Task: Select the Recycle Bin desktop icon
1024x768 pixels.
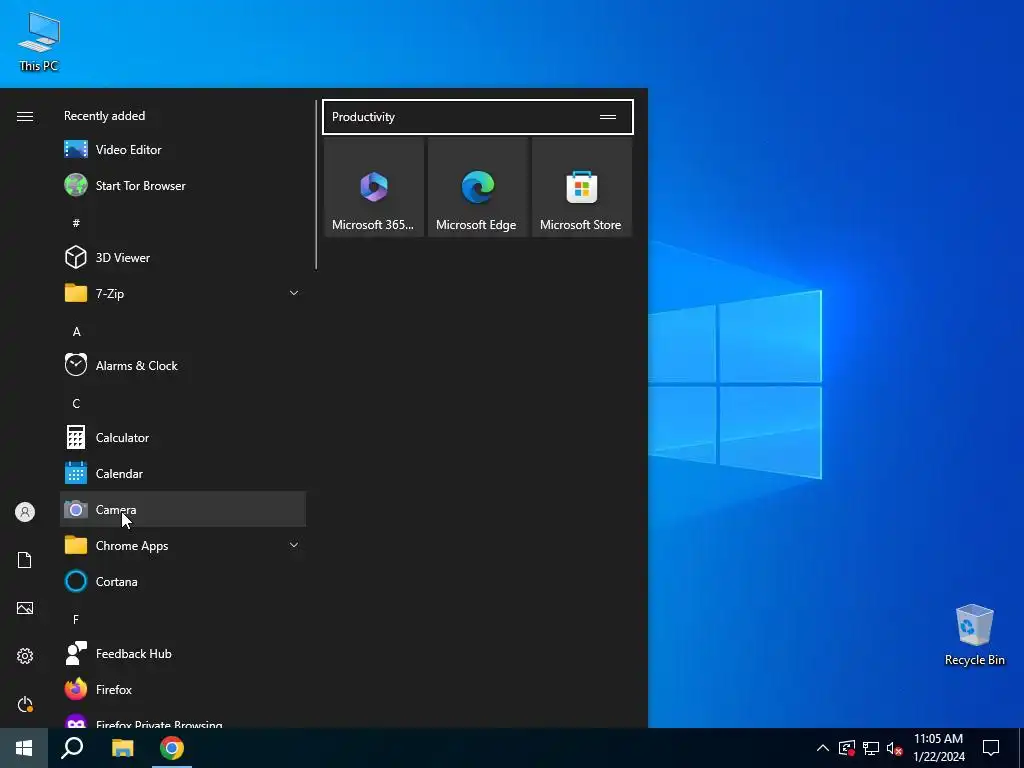Action: point(974,635)
